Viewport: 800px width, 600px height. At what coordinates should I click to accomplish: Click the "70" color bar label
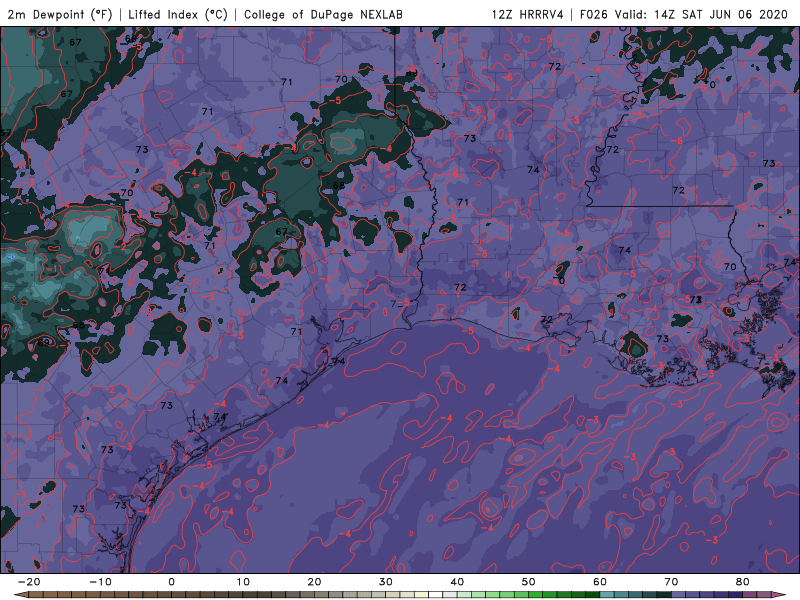tap(671, 582)
